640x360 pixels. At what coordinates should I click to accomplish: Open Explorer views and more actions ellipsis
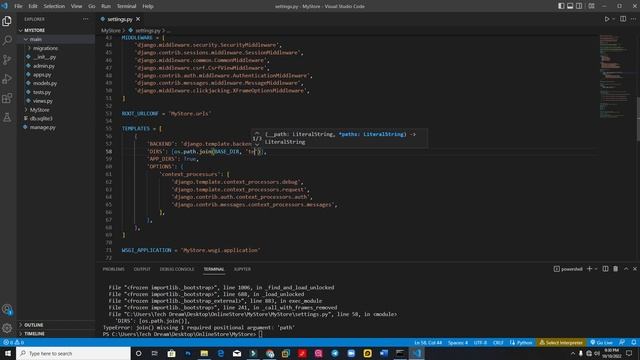85,19
